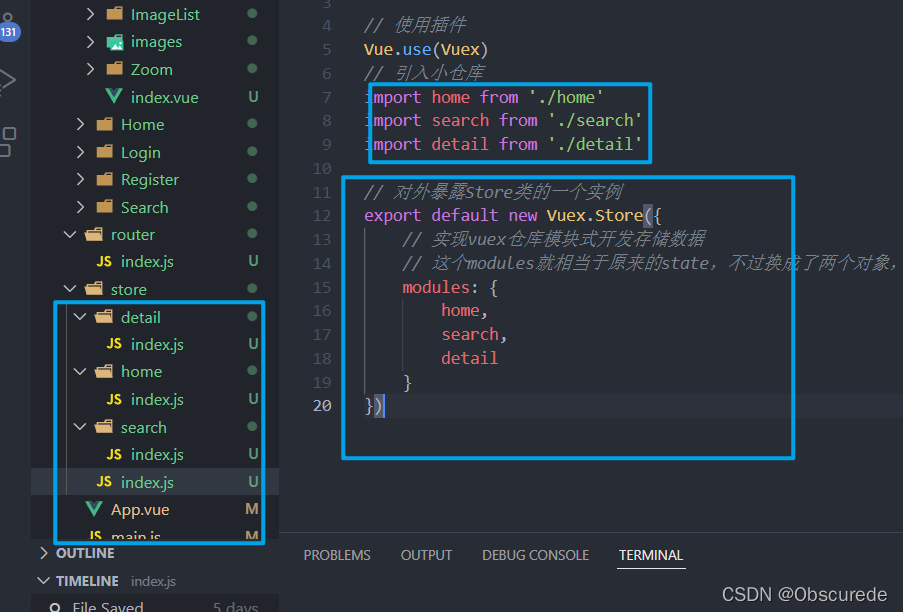This screenshot has width=903, height=612.
Task: Open search folder's index.js file
Action: pos(155,455)
